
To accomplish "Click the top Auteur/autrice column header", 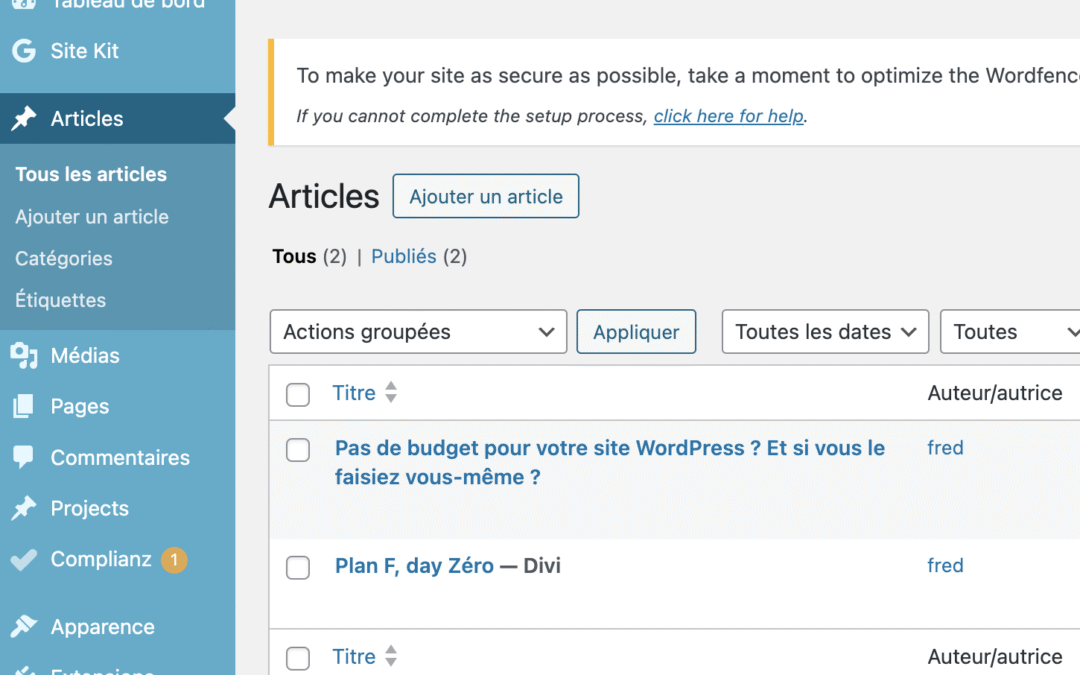I will (995, 393).
